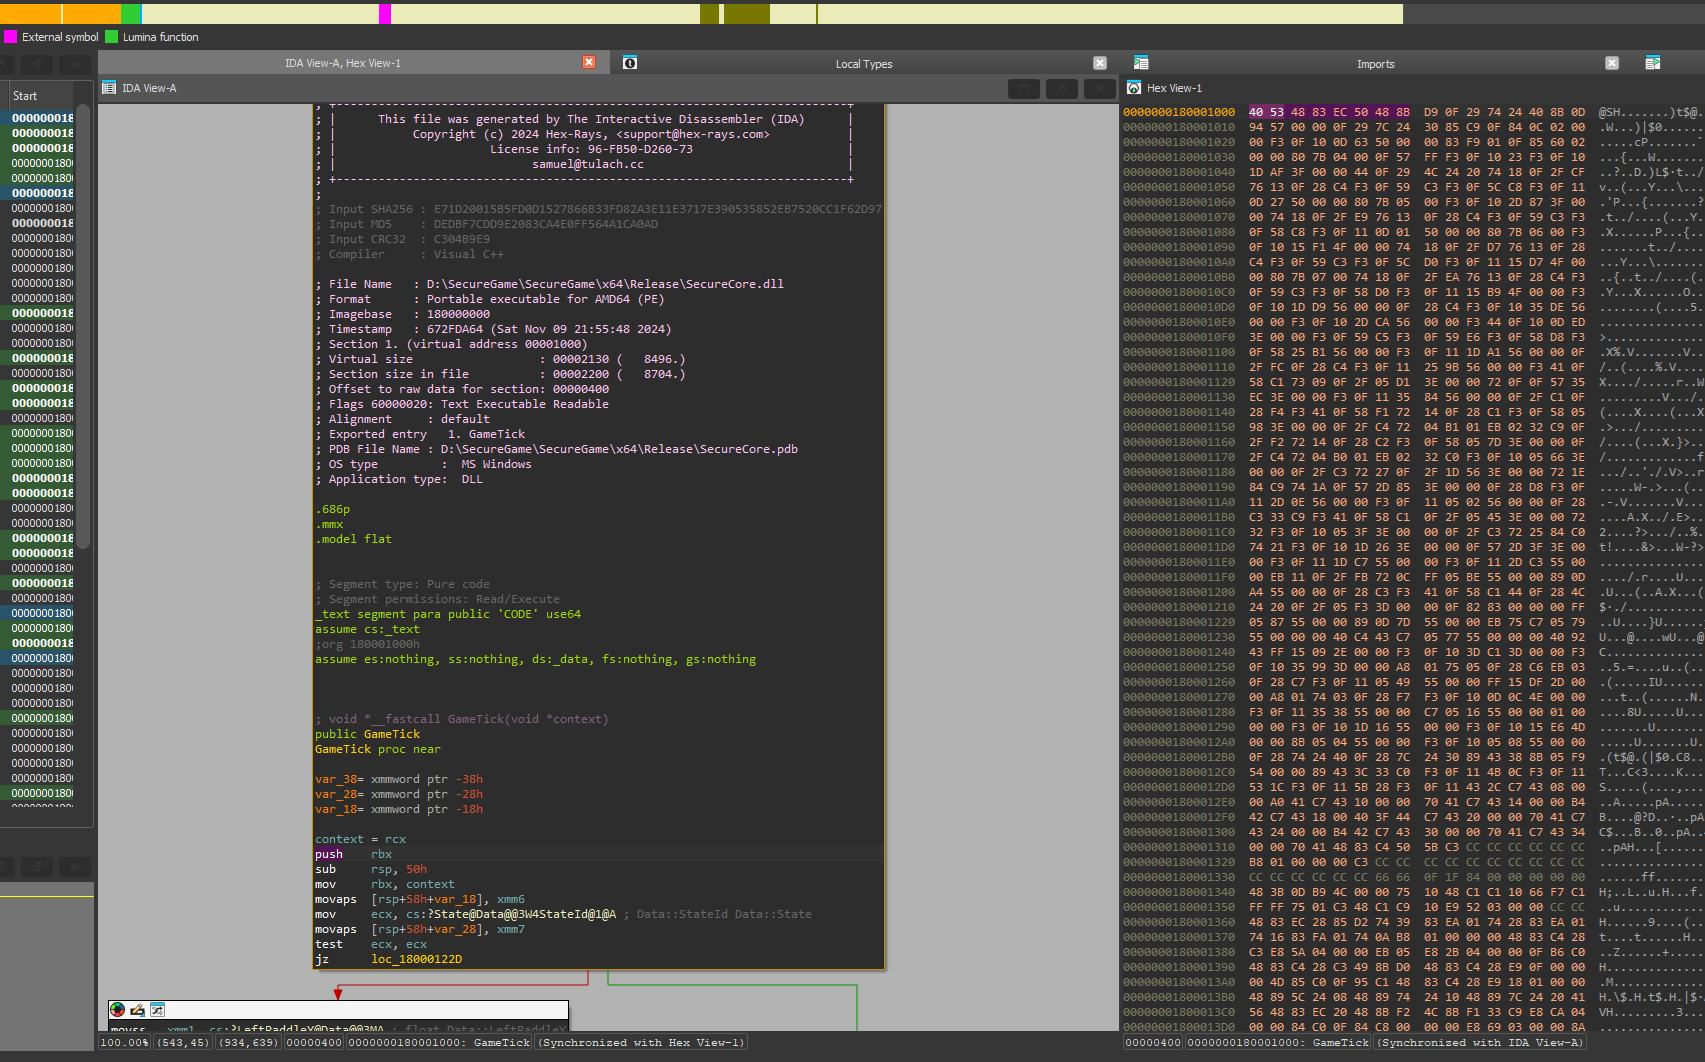Image resolution: width=1705 pixels, height=1062 pixels.
Task: Click the edit node comment icon
Action: coord(137,1010)
